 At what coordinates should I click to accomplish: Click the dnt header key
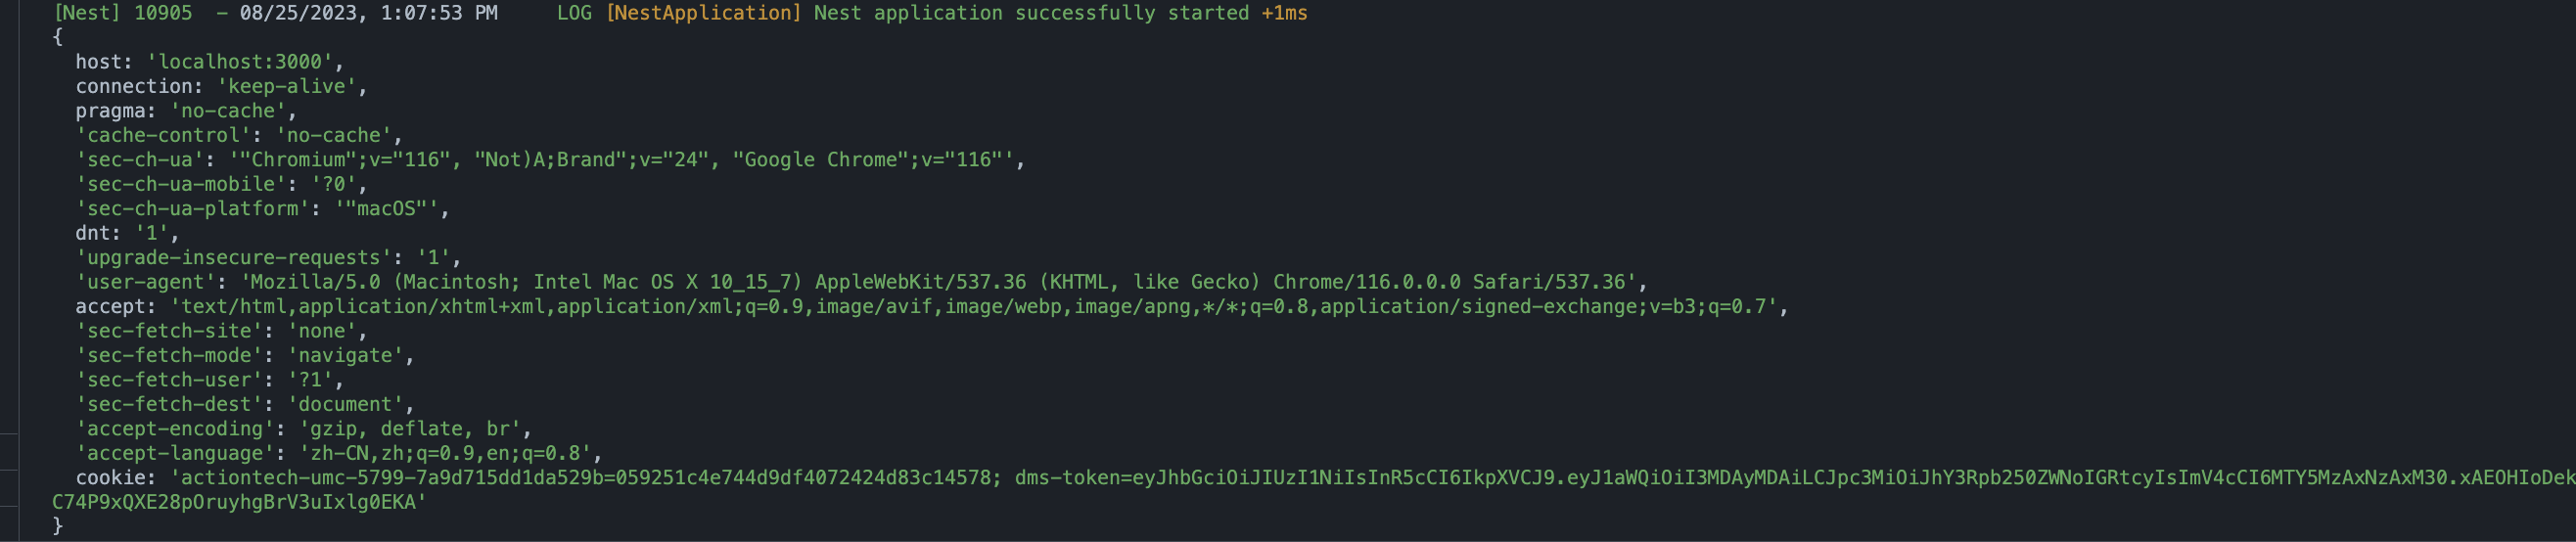[x=93, y=233]
